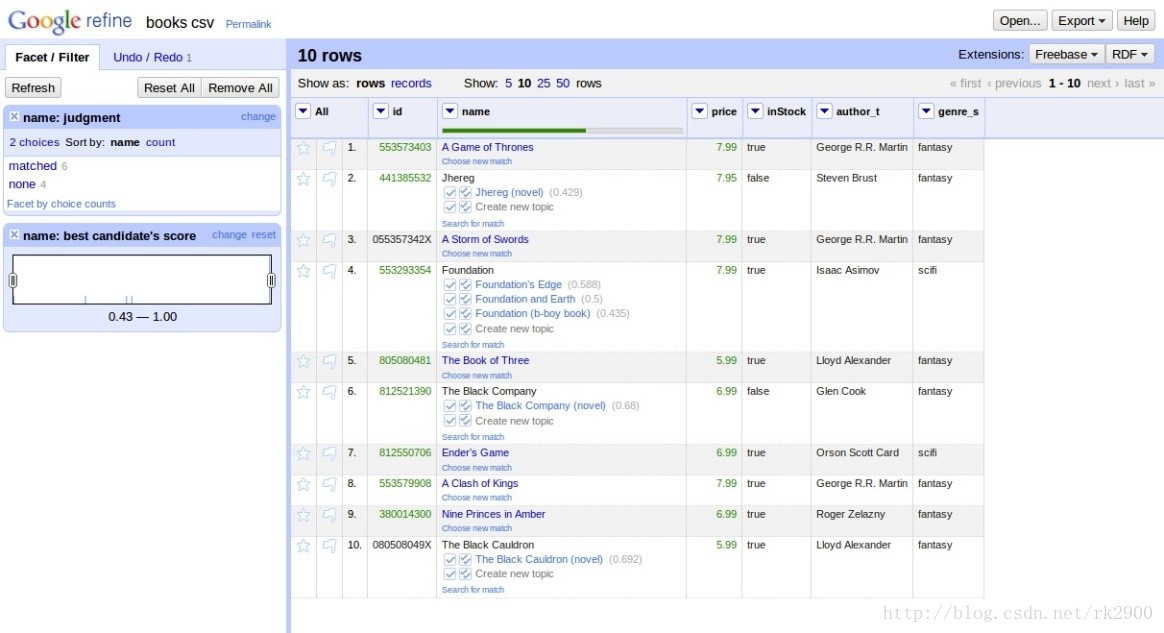Open the Help page
The image size is (1164, 633).
(1136, 21)
